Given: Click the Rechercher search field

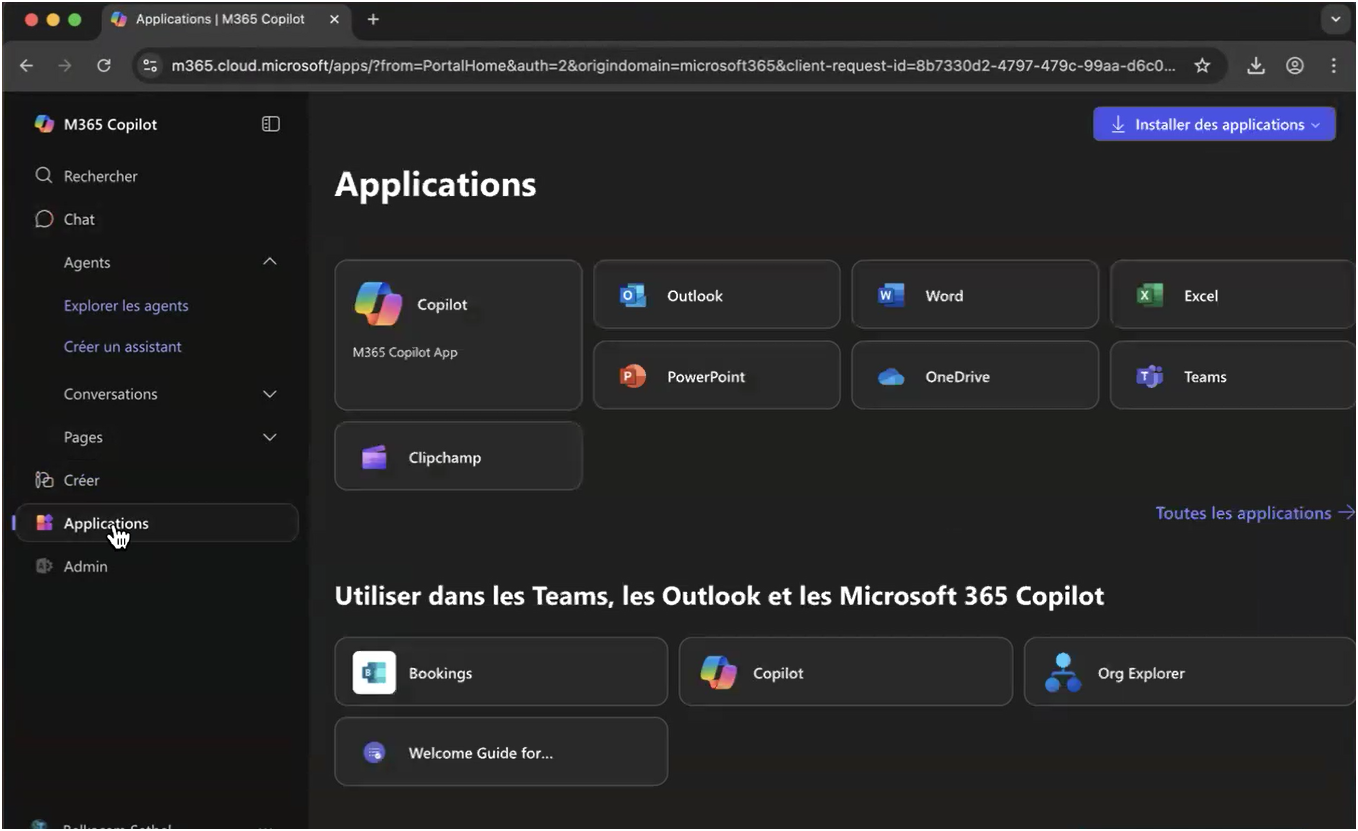Looking at the screenshot, I should [100, 176].
